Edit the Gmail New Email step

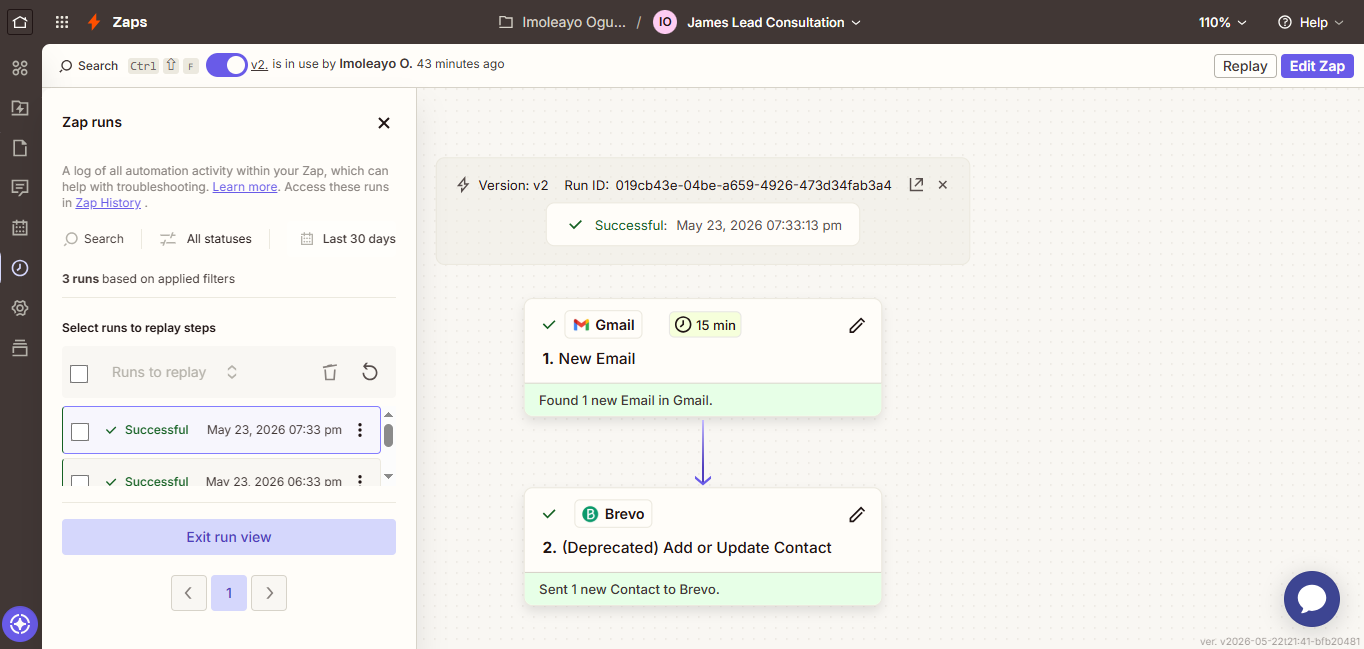click(x=856, y=325)
